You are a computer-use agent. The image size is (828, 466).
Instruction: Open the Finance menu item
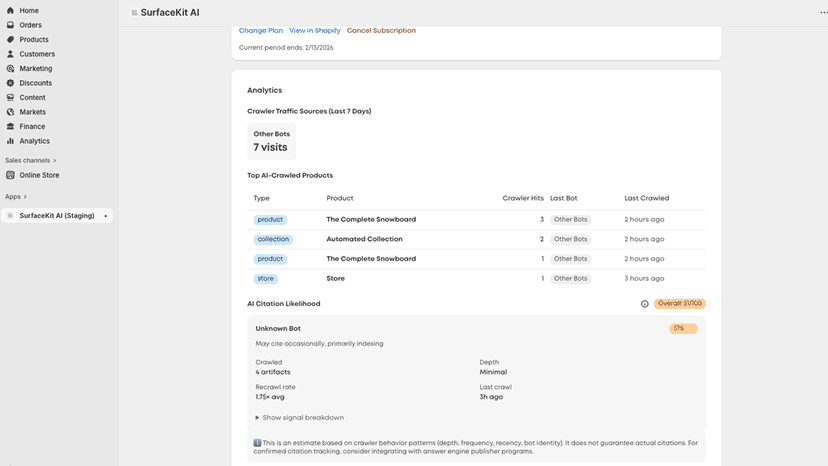[x=32, y=127]
